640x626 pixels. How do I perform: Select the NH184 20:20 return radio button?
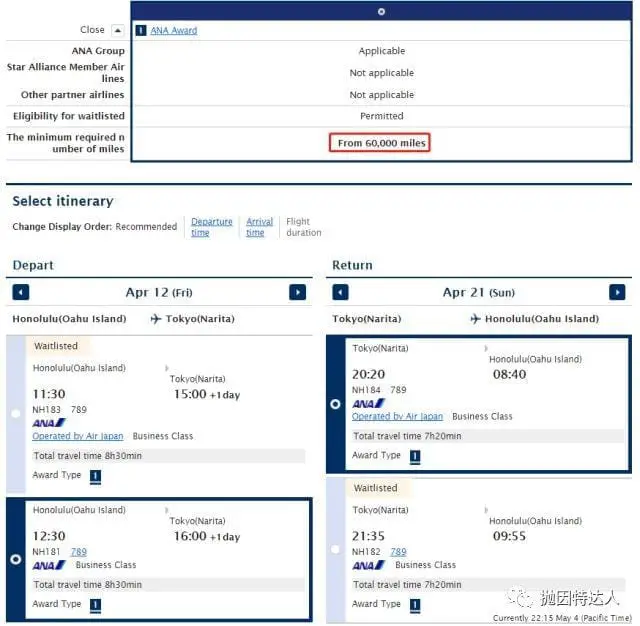pyautogui.click(x=335, y=404)
